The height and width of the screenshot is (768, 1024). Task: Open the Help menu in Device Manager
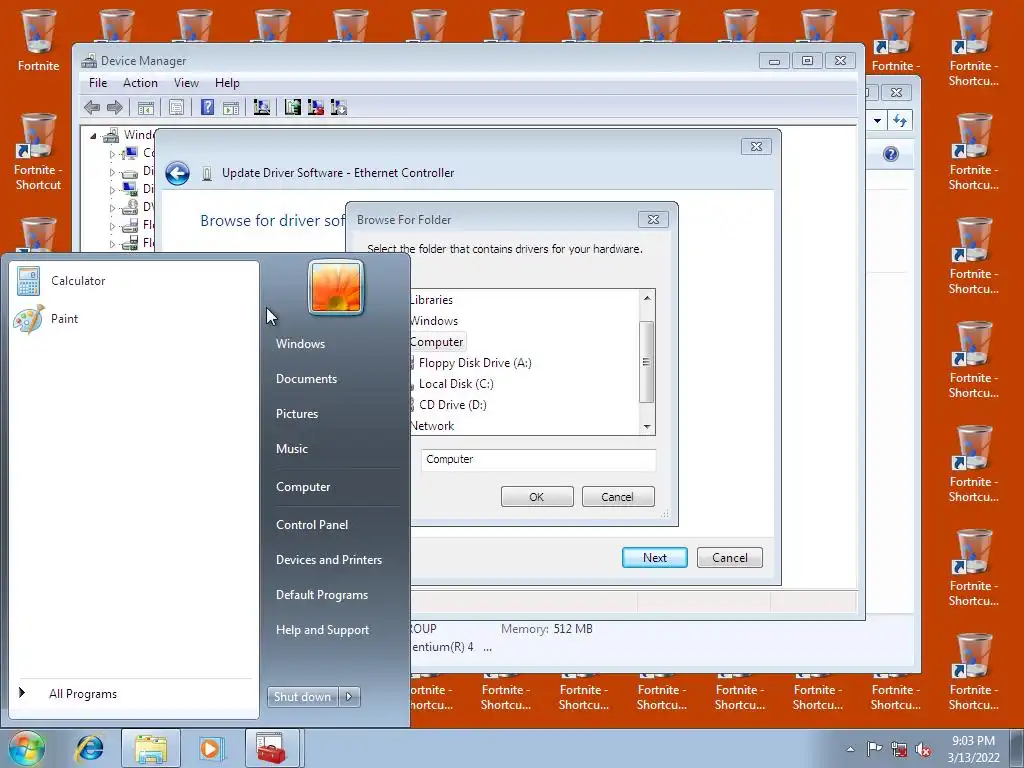click(227, 83)
